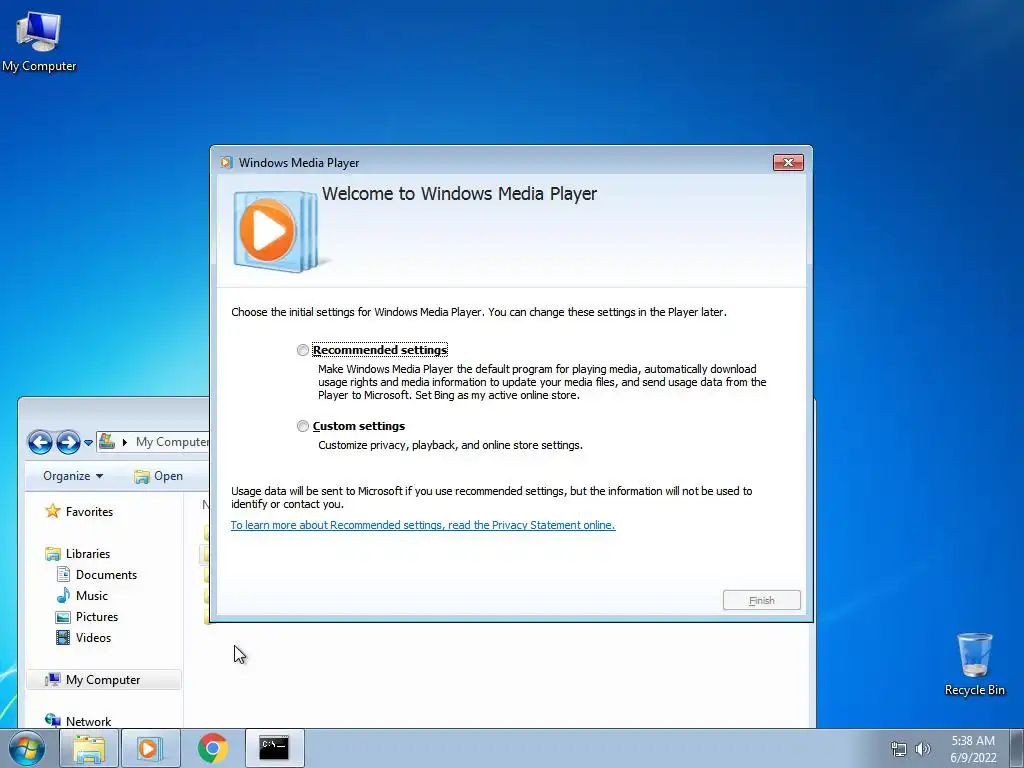Open the Command Prompt taskbar button
Viewport: 1024px width, 768px height.
274,748
